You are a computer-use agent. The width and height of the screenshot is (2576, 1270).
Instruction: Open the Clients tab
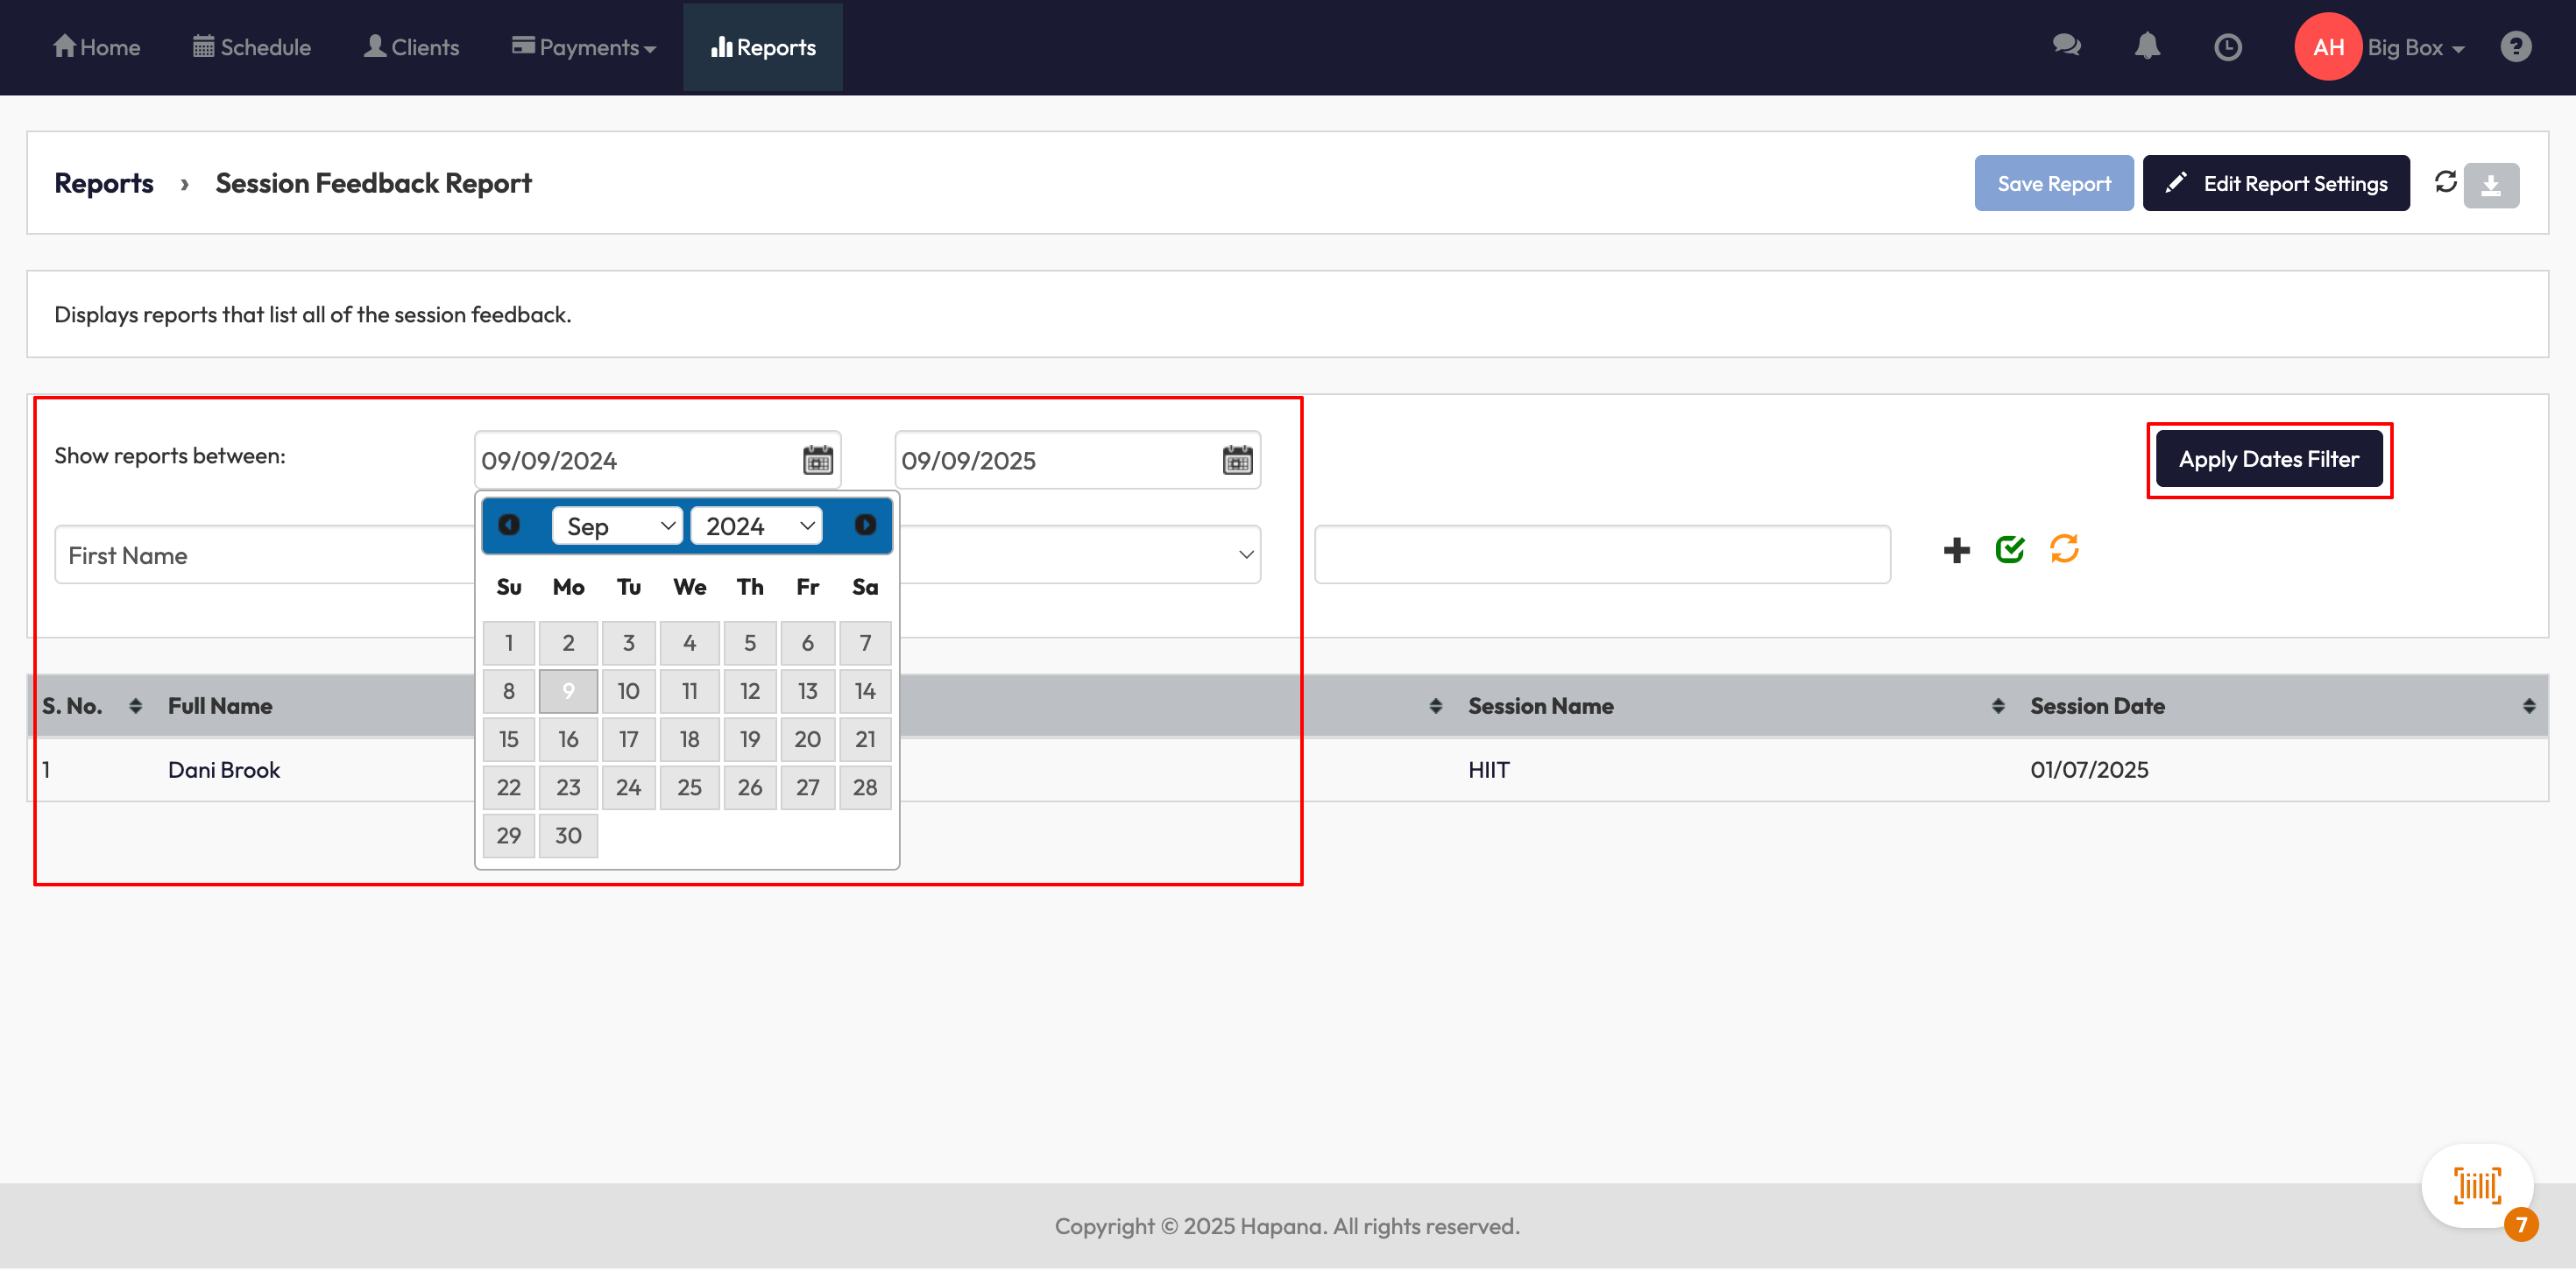tap(411, 47)
